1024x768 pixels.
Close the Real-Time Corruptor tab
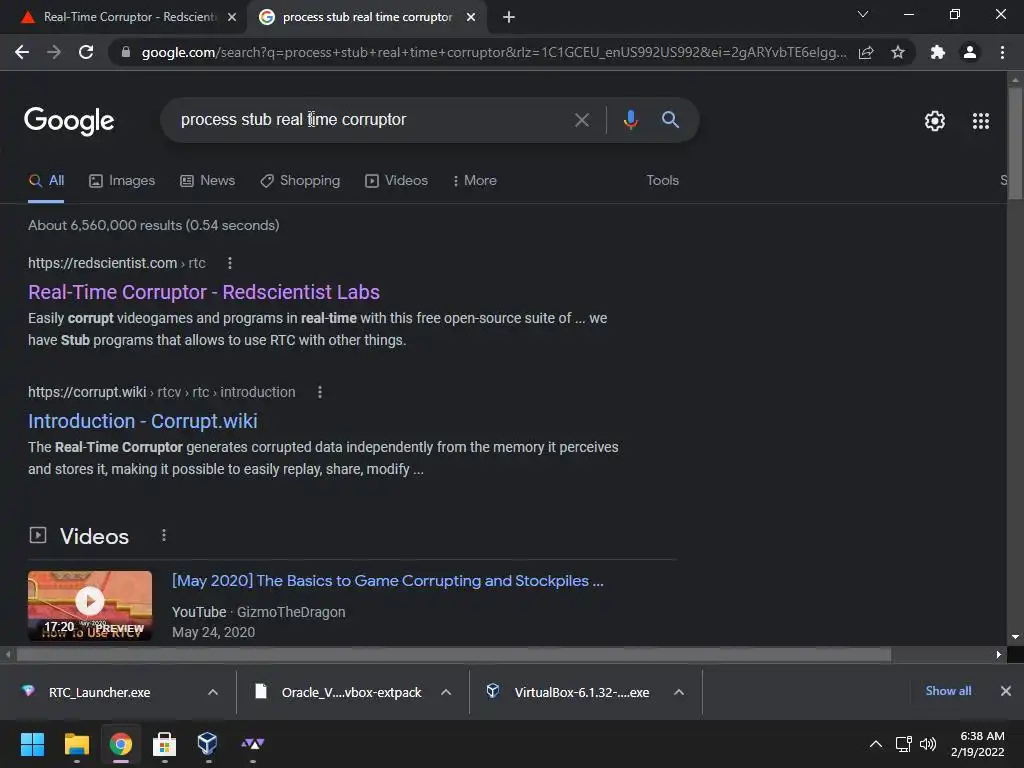(232, 17)
